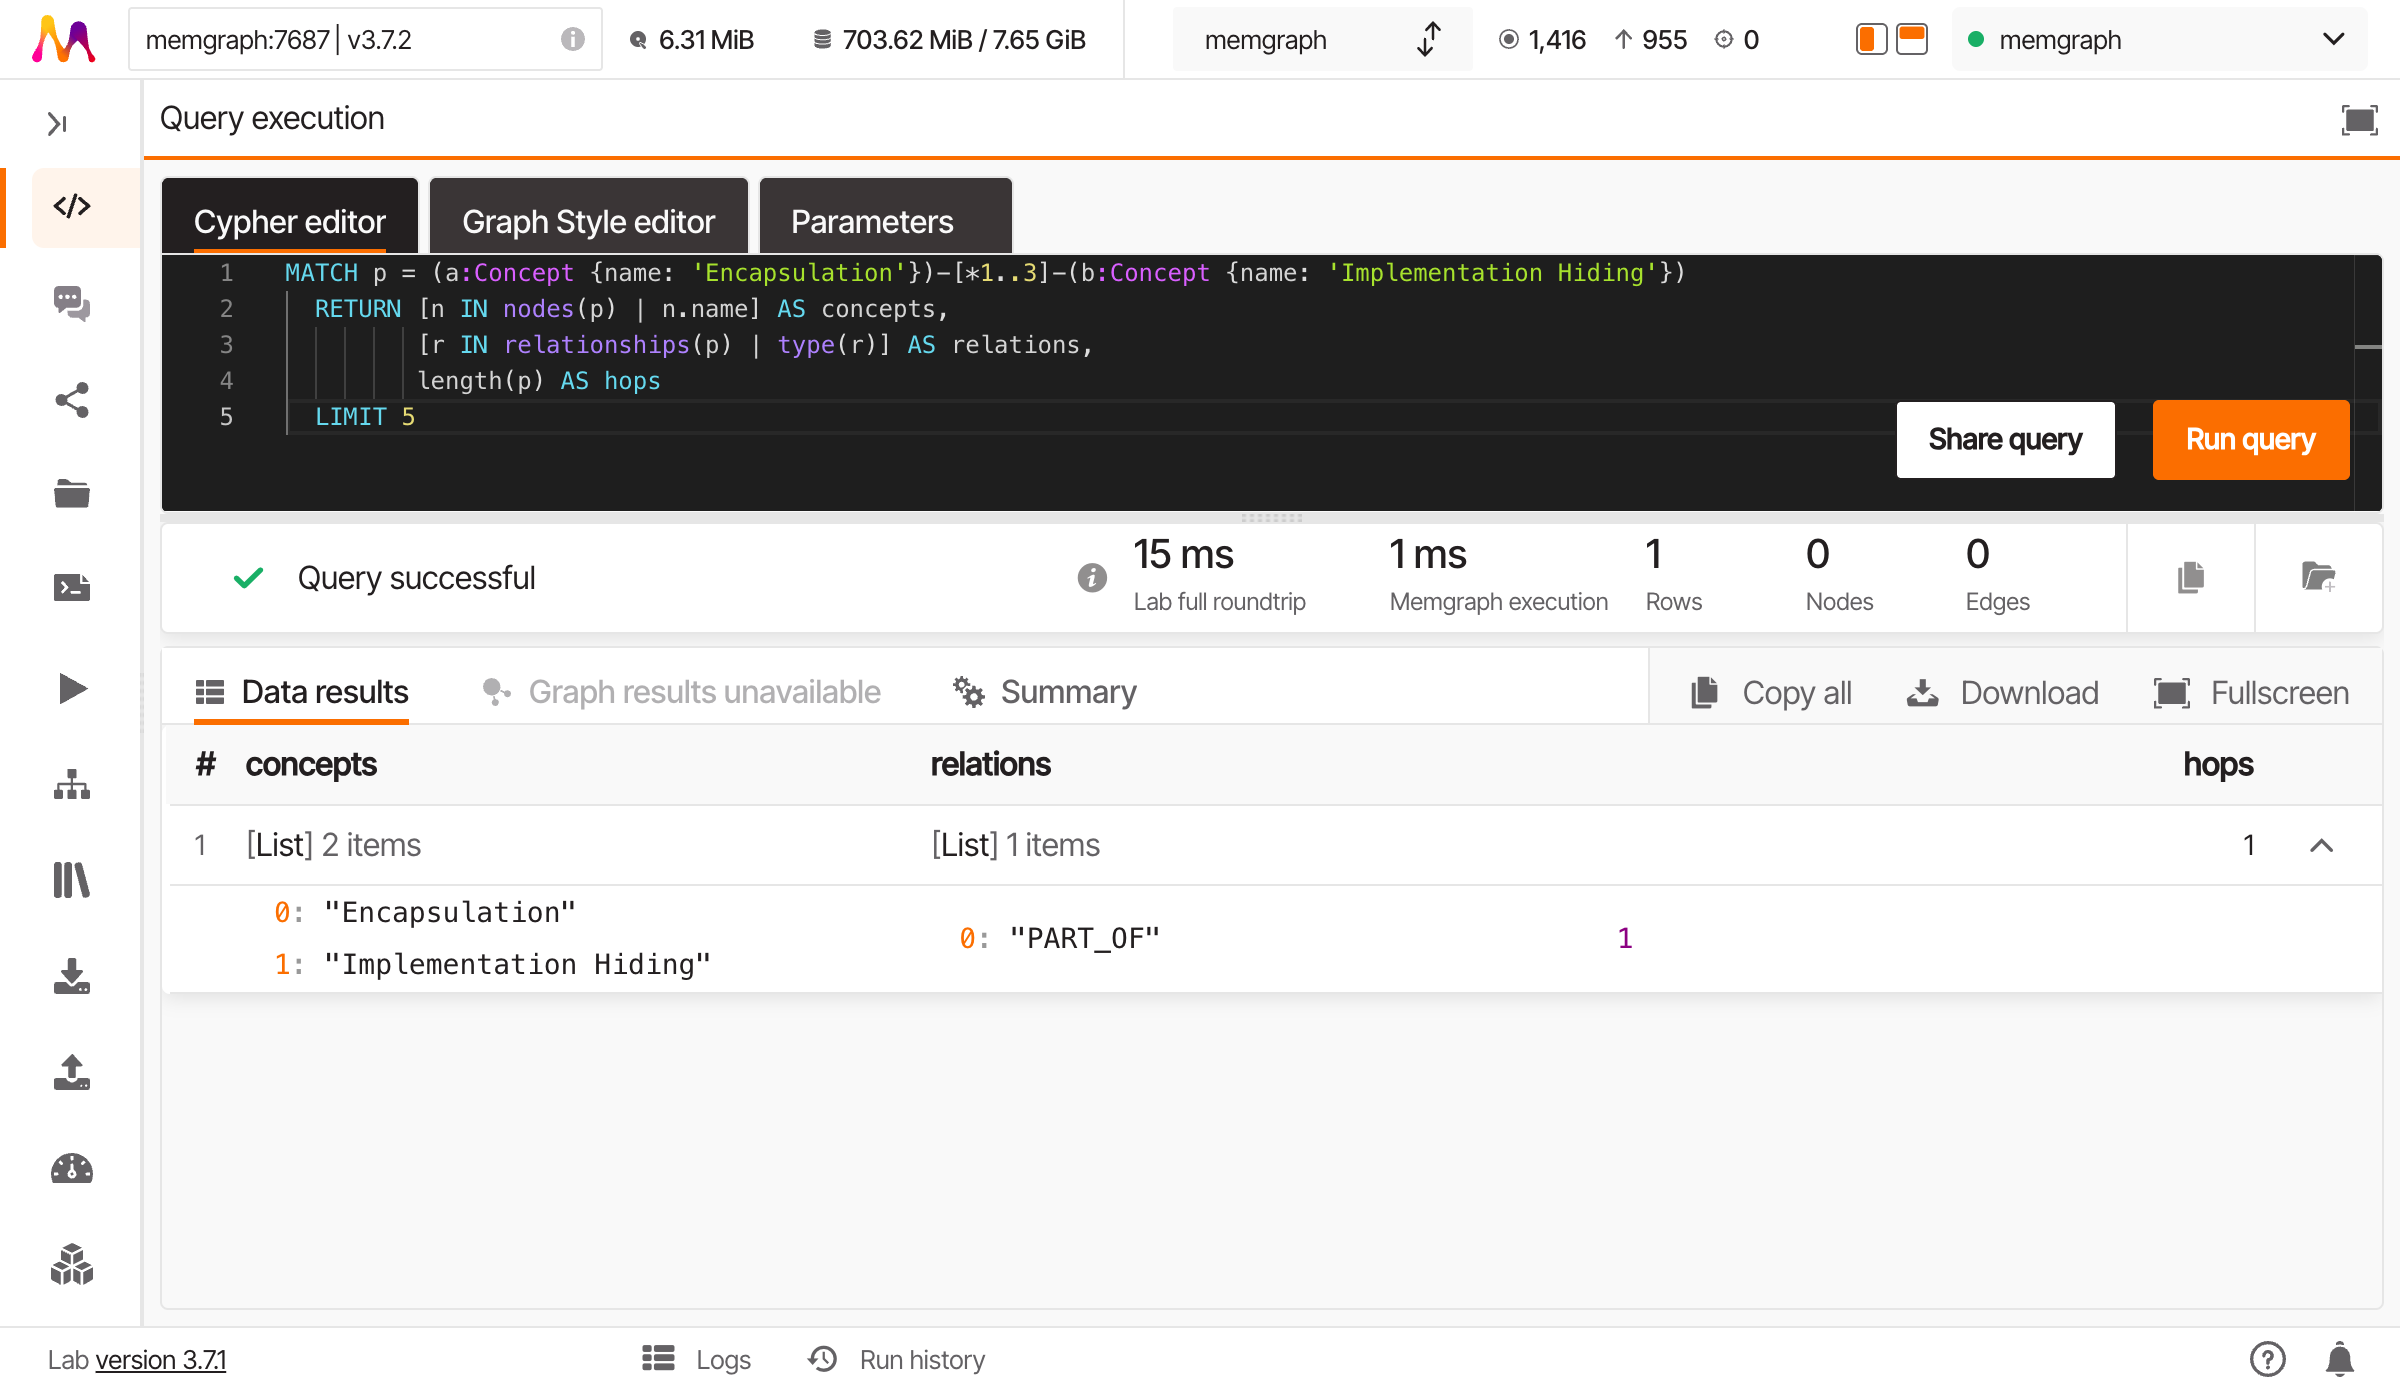Open the Datasets library icon in sidebar
Image resolution: width=2400 pixels, height=1390 pixels.
click(x=70, y=880)
